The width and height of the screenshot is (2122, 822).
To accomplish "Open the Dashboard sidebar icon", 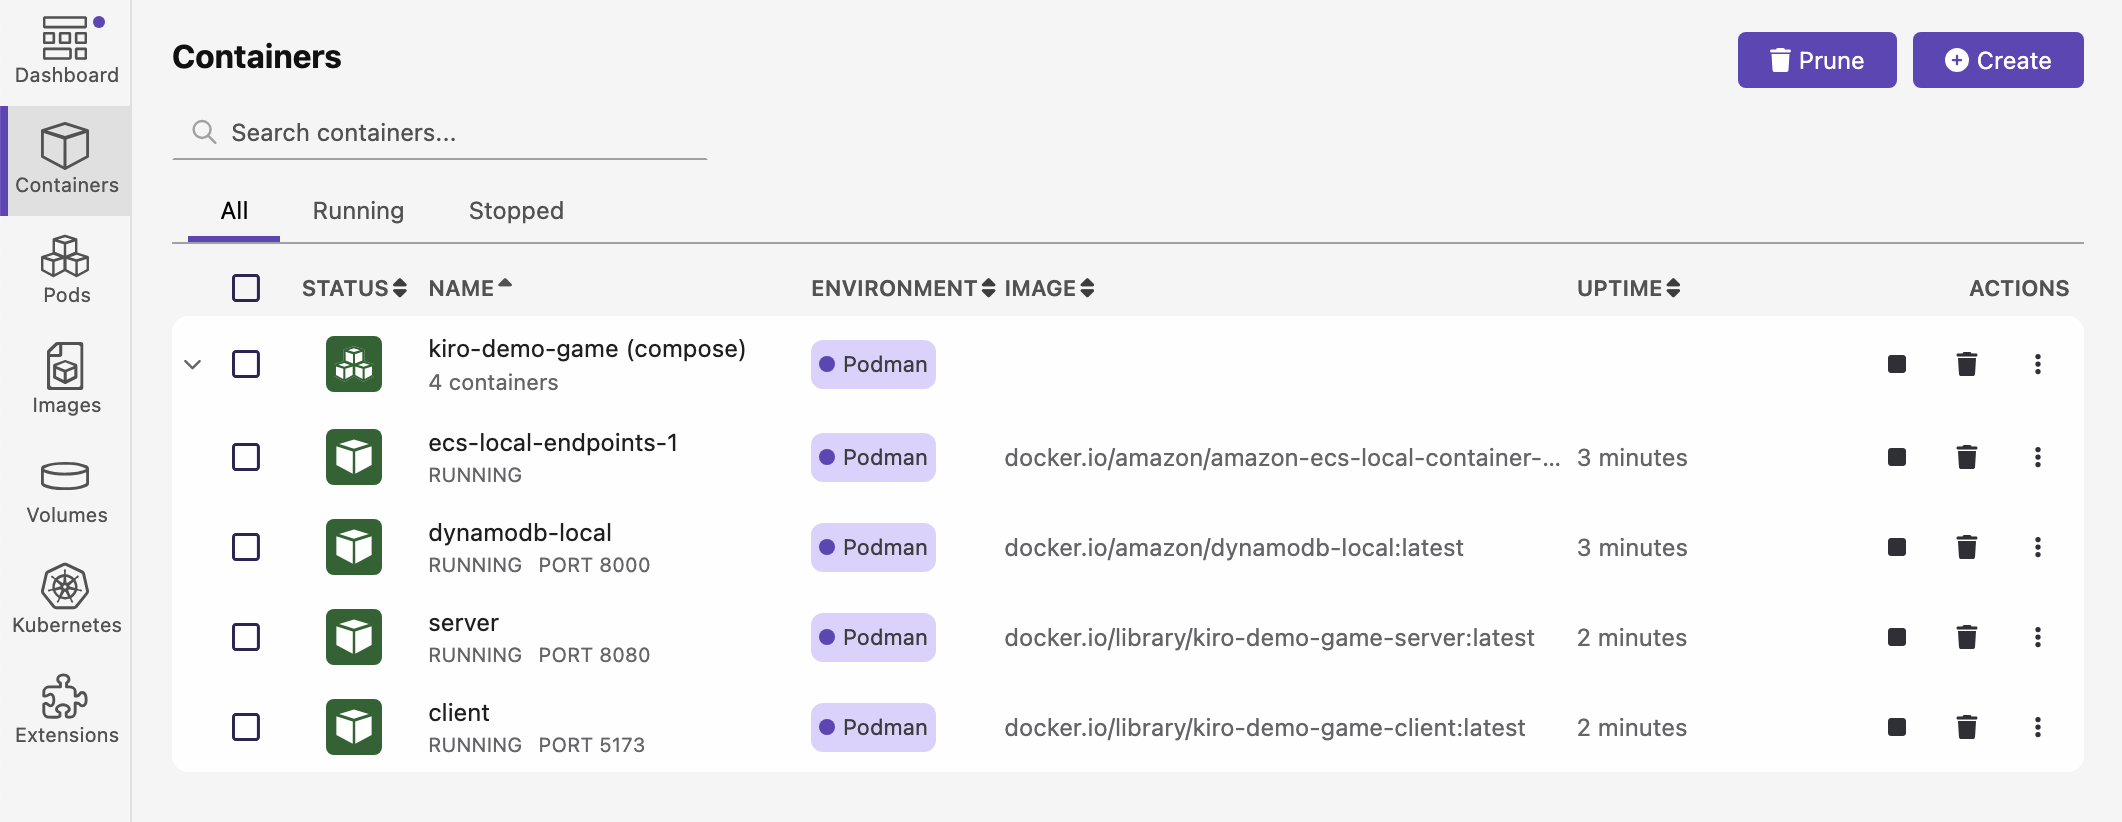I will (x=66, y=51).
